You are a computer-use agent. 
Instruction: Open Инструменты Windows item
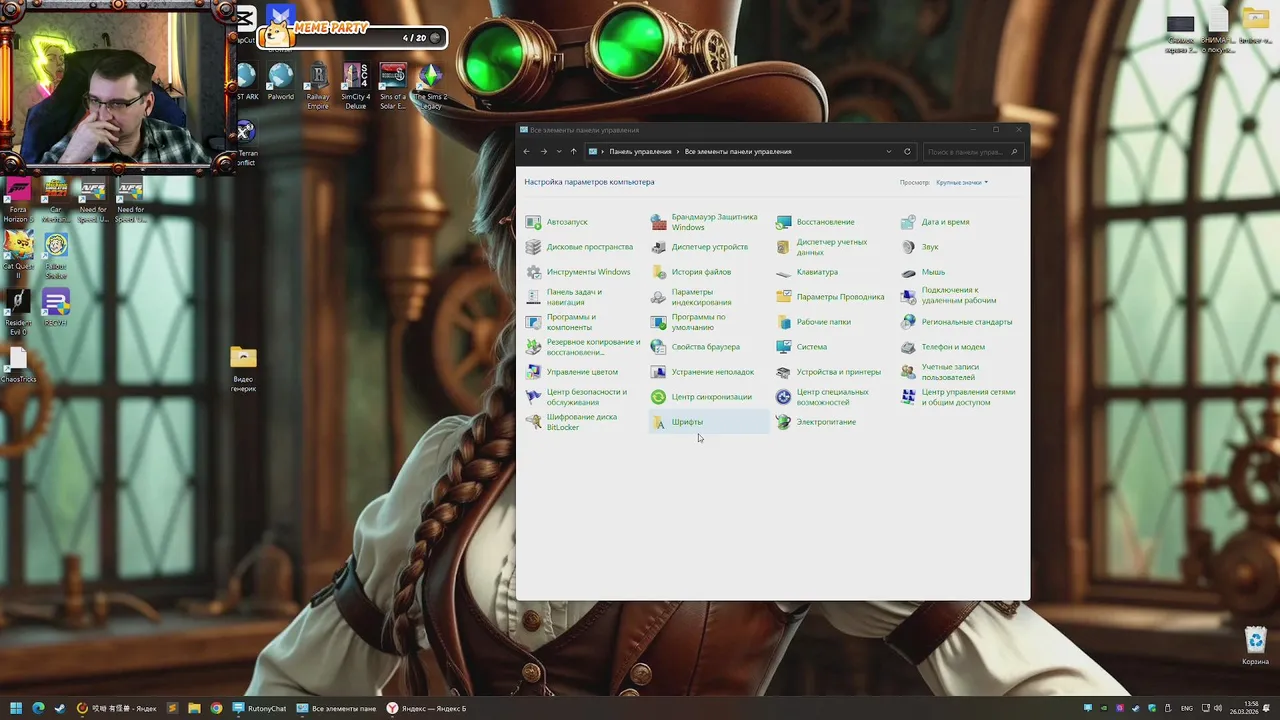pos(578,272)
